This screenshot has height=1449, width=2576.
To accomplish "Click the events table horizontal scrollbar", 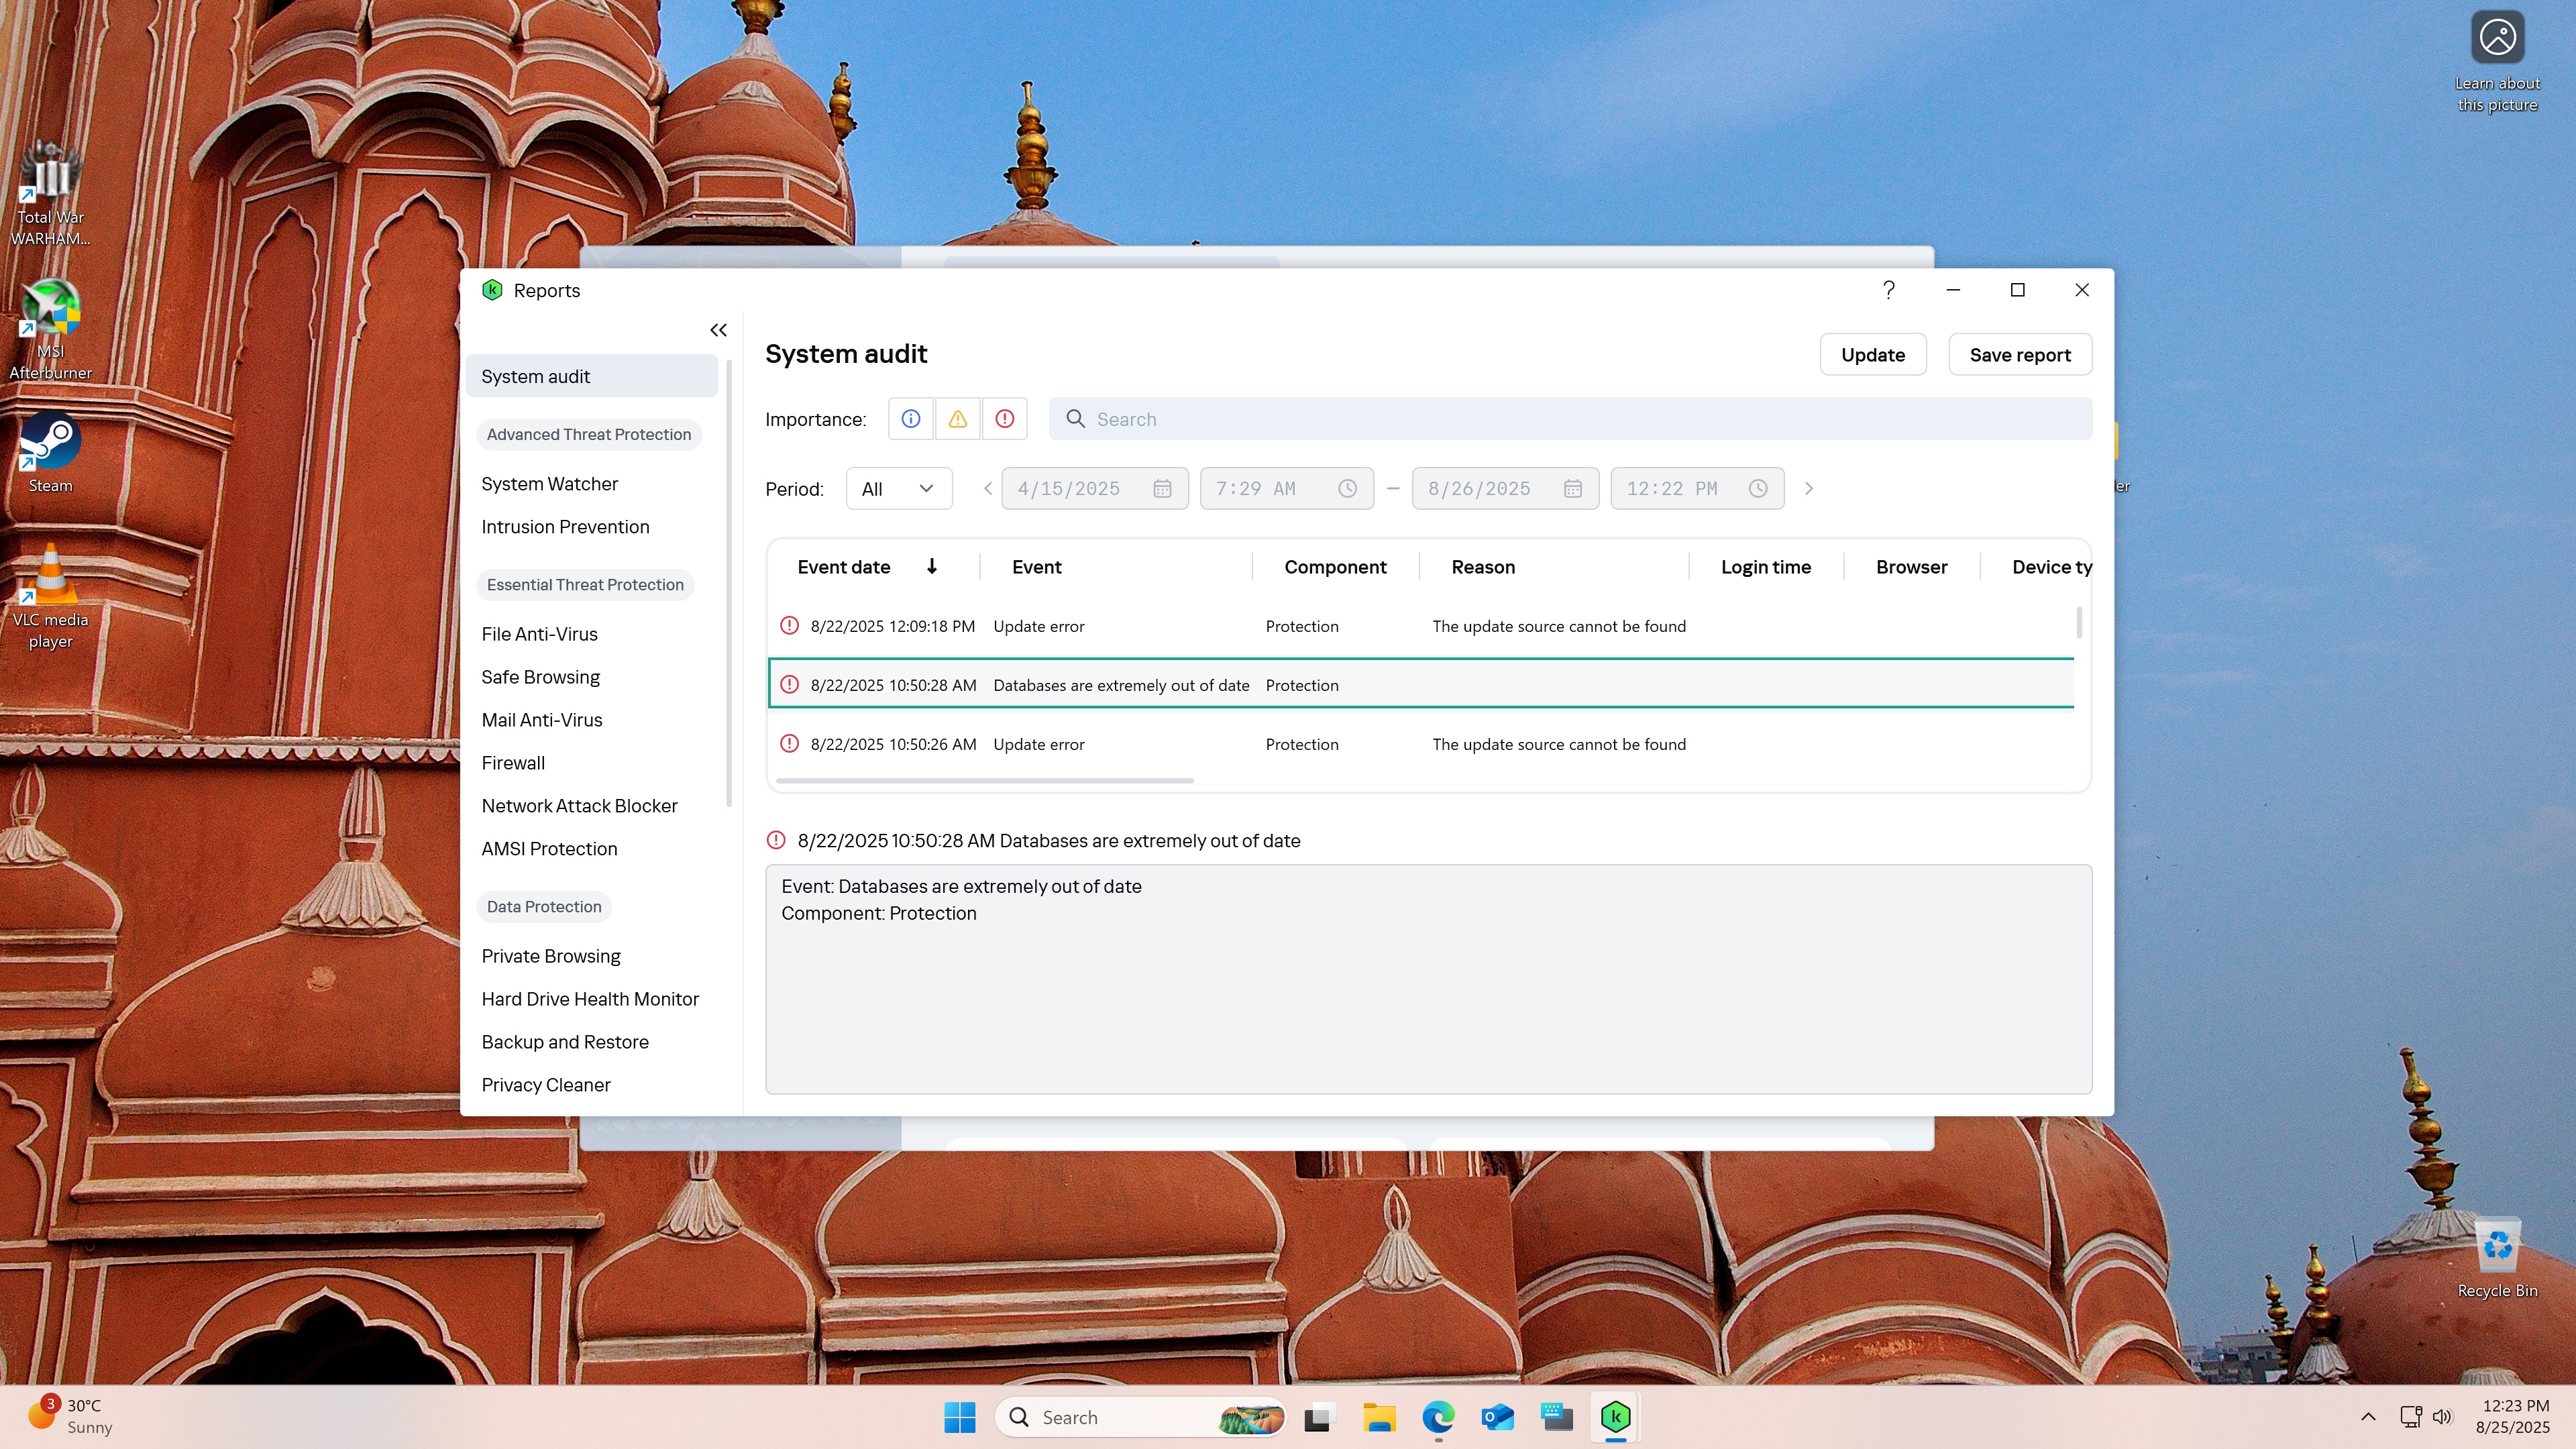I will click(x=984, y=781).
